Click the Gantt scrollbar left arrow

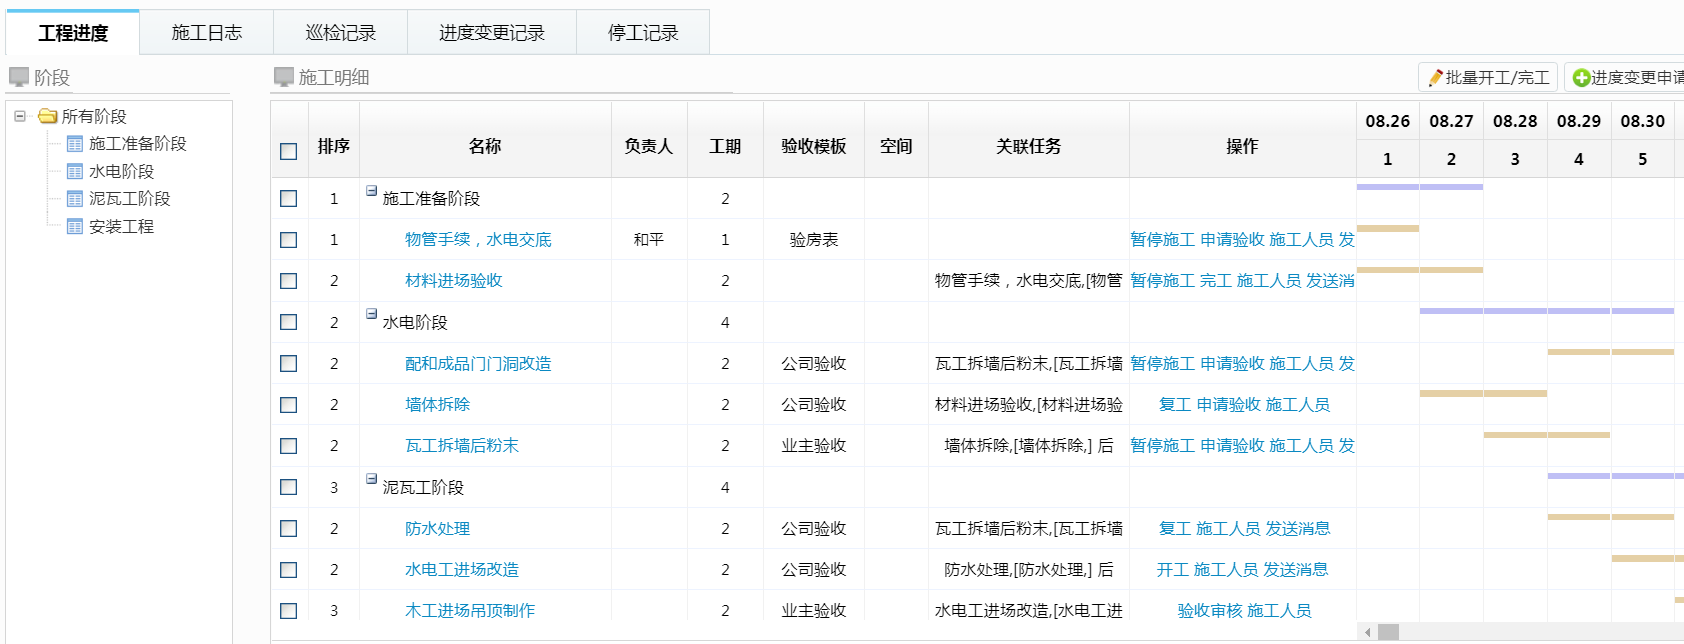click(1367, 632)
